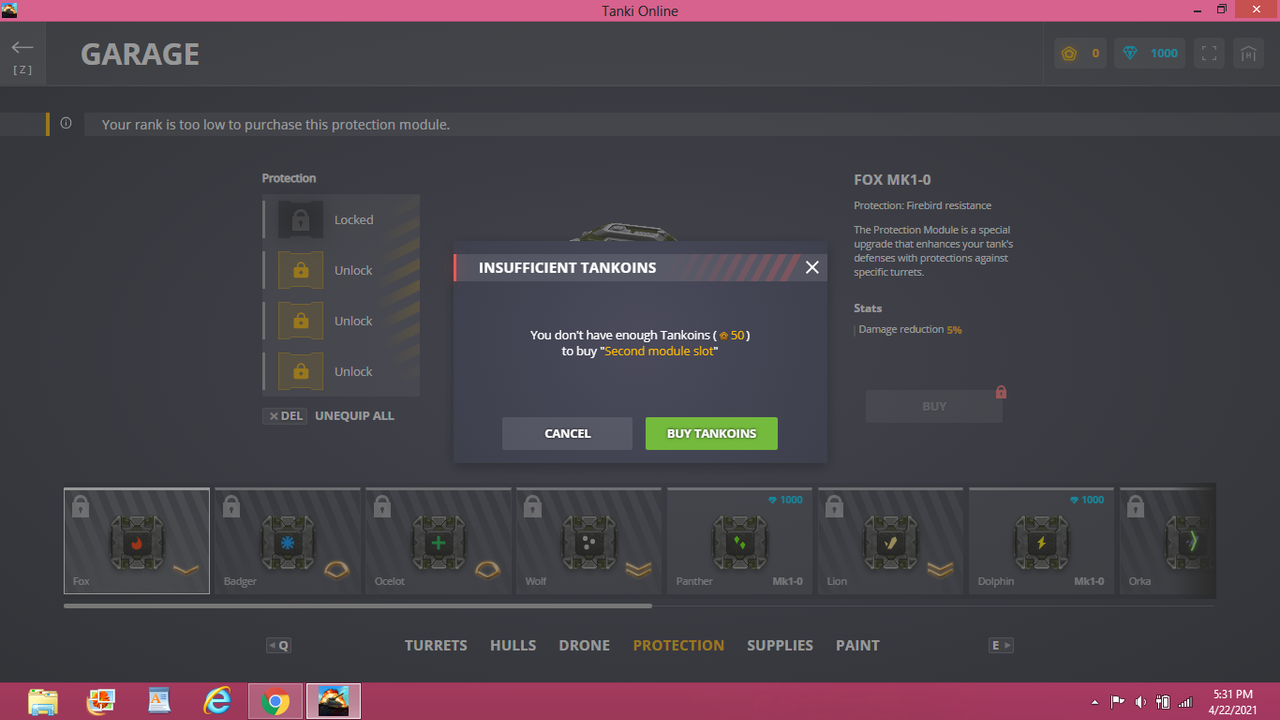
Task: Select the Ocelot isida module card
Action: [x=439, y=541]
